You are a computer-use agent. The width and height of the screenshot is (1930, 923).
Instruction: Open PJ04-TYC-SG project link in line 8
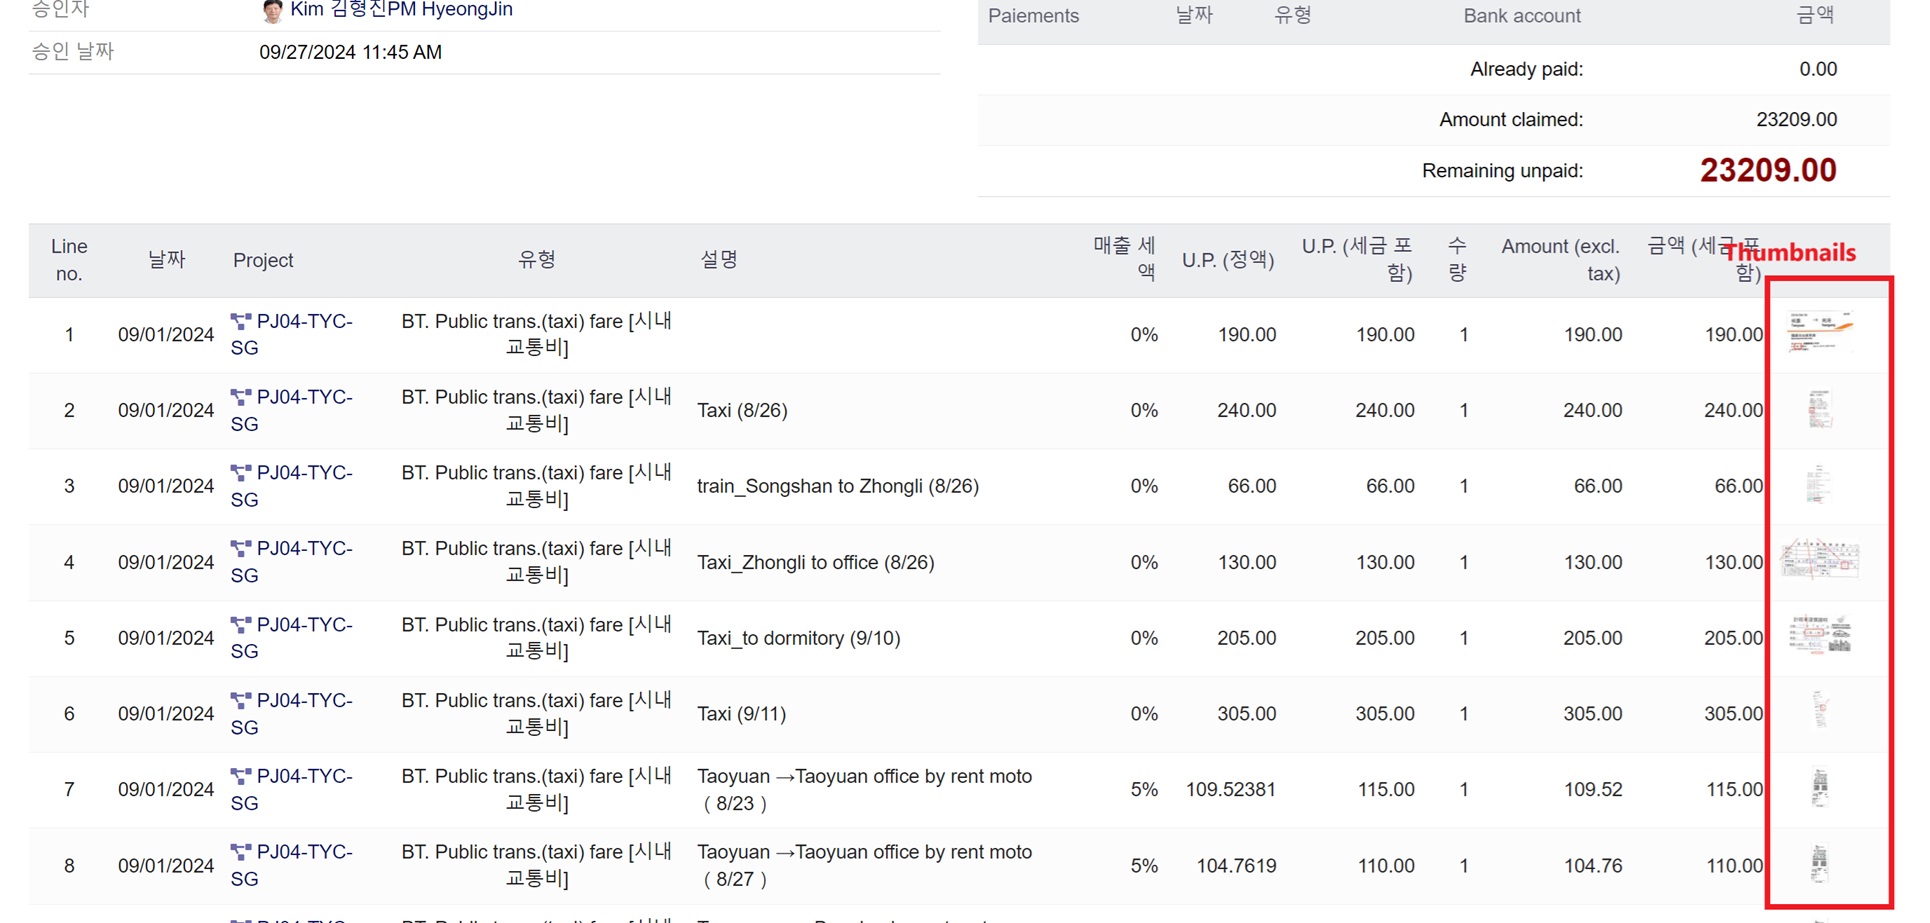click(x=292, y=865)
